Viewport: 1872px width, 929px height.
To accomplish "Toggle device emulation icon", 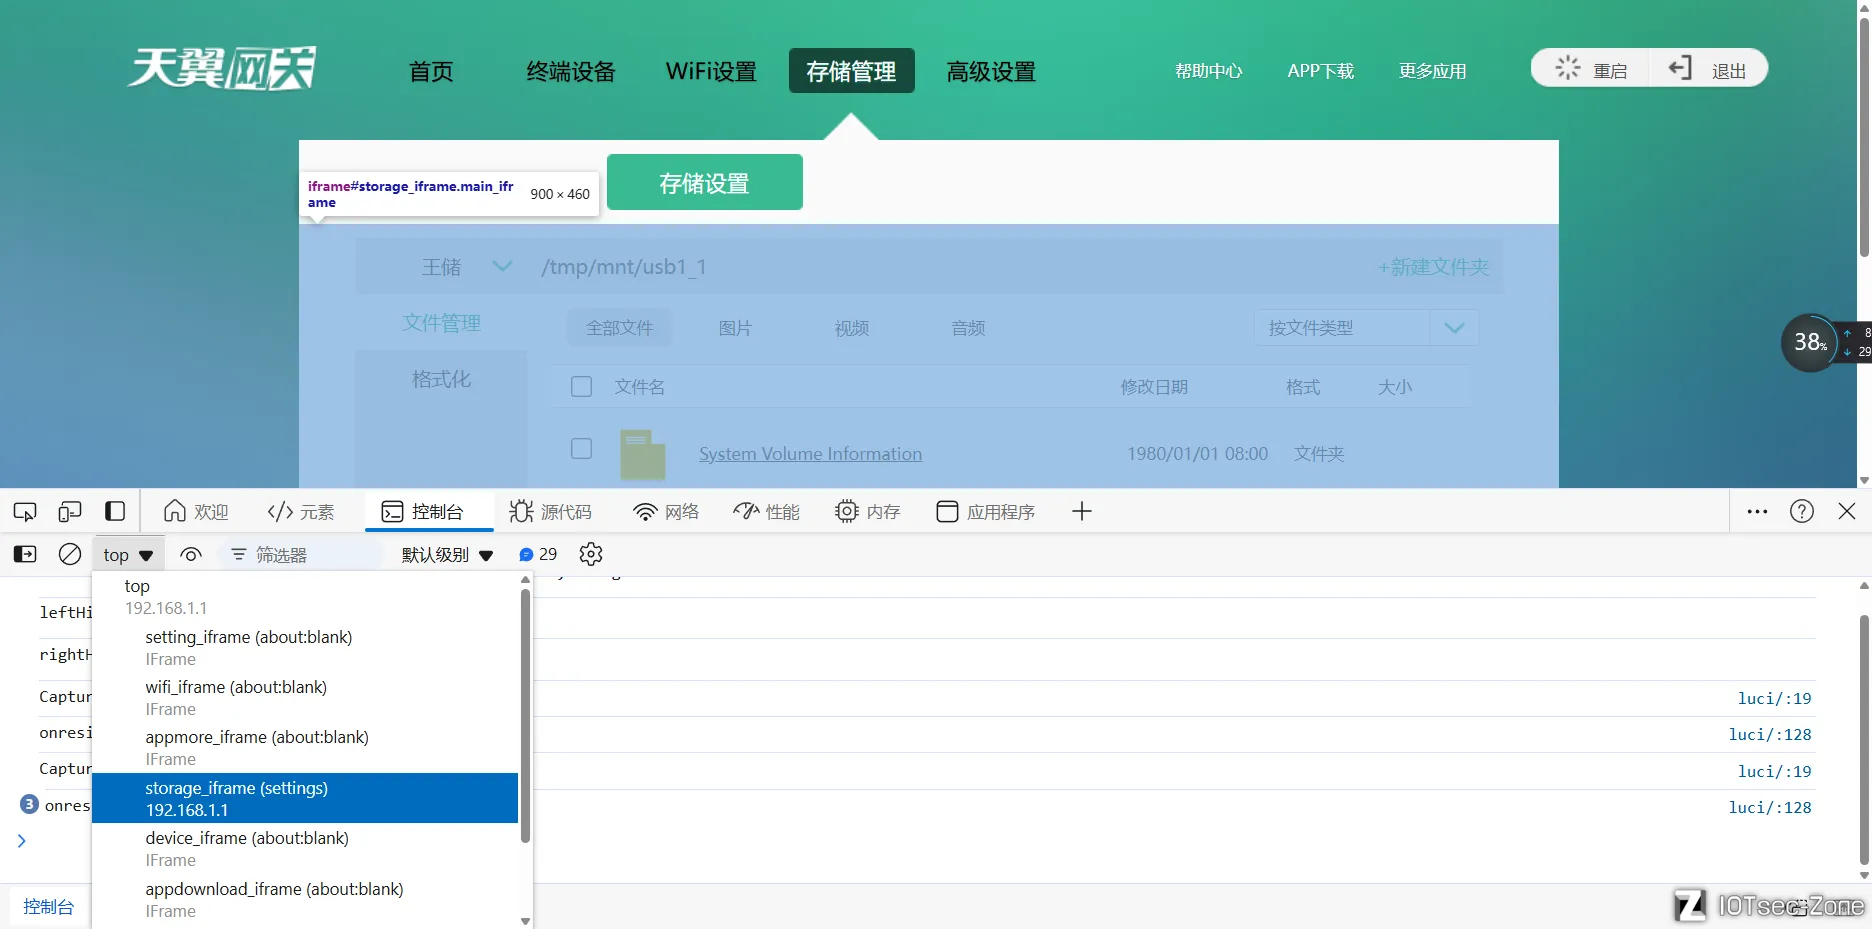I will coord(70,512).
